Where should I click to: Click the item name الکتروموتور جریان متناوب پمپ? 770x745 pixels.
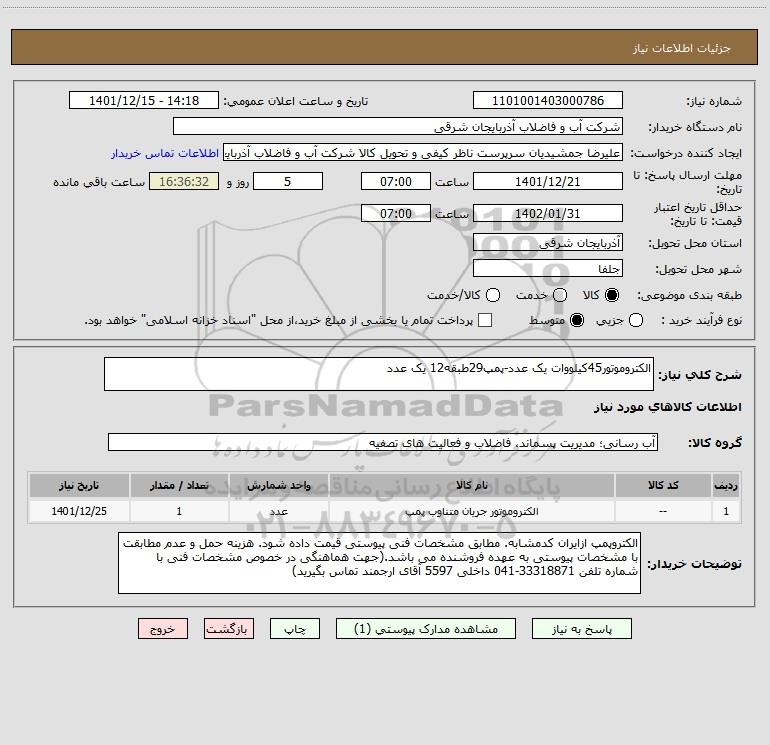pyautogui.click(x=471, y=512)
